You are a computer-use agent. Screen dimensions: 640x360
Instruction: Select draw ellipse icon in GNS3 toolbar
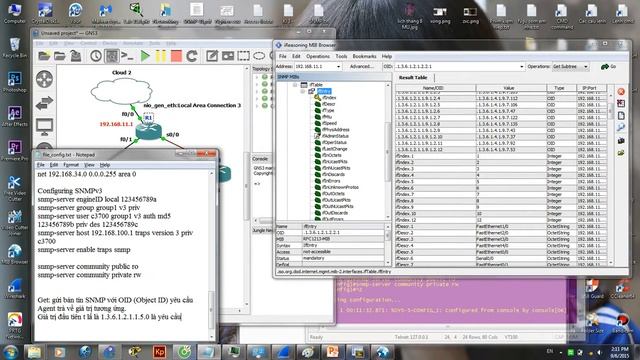click(259, 56)
